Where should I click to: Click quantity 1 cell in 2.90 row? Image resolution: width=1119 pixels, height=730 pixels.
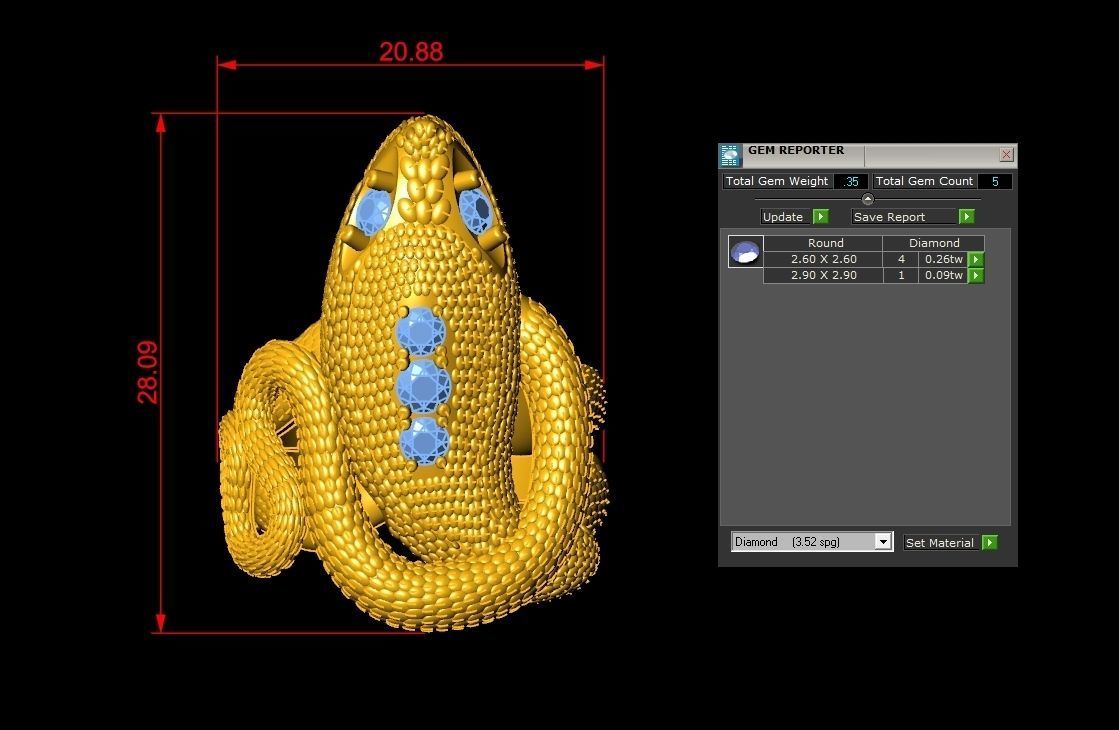(x=901, y=275)
